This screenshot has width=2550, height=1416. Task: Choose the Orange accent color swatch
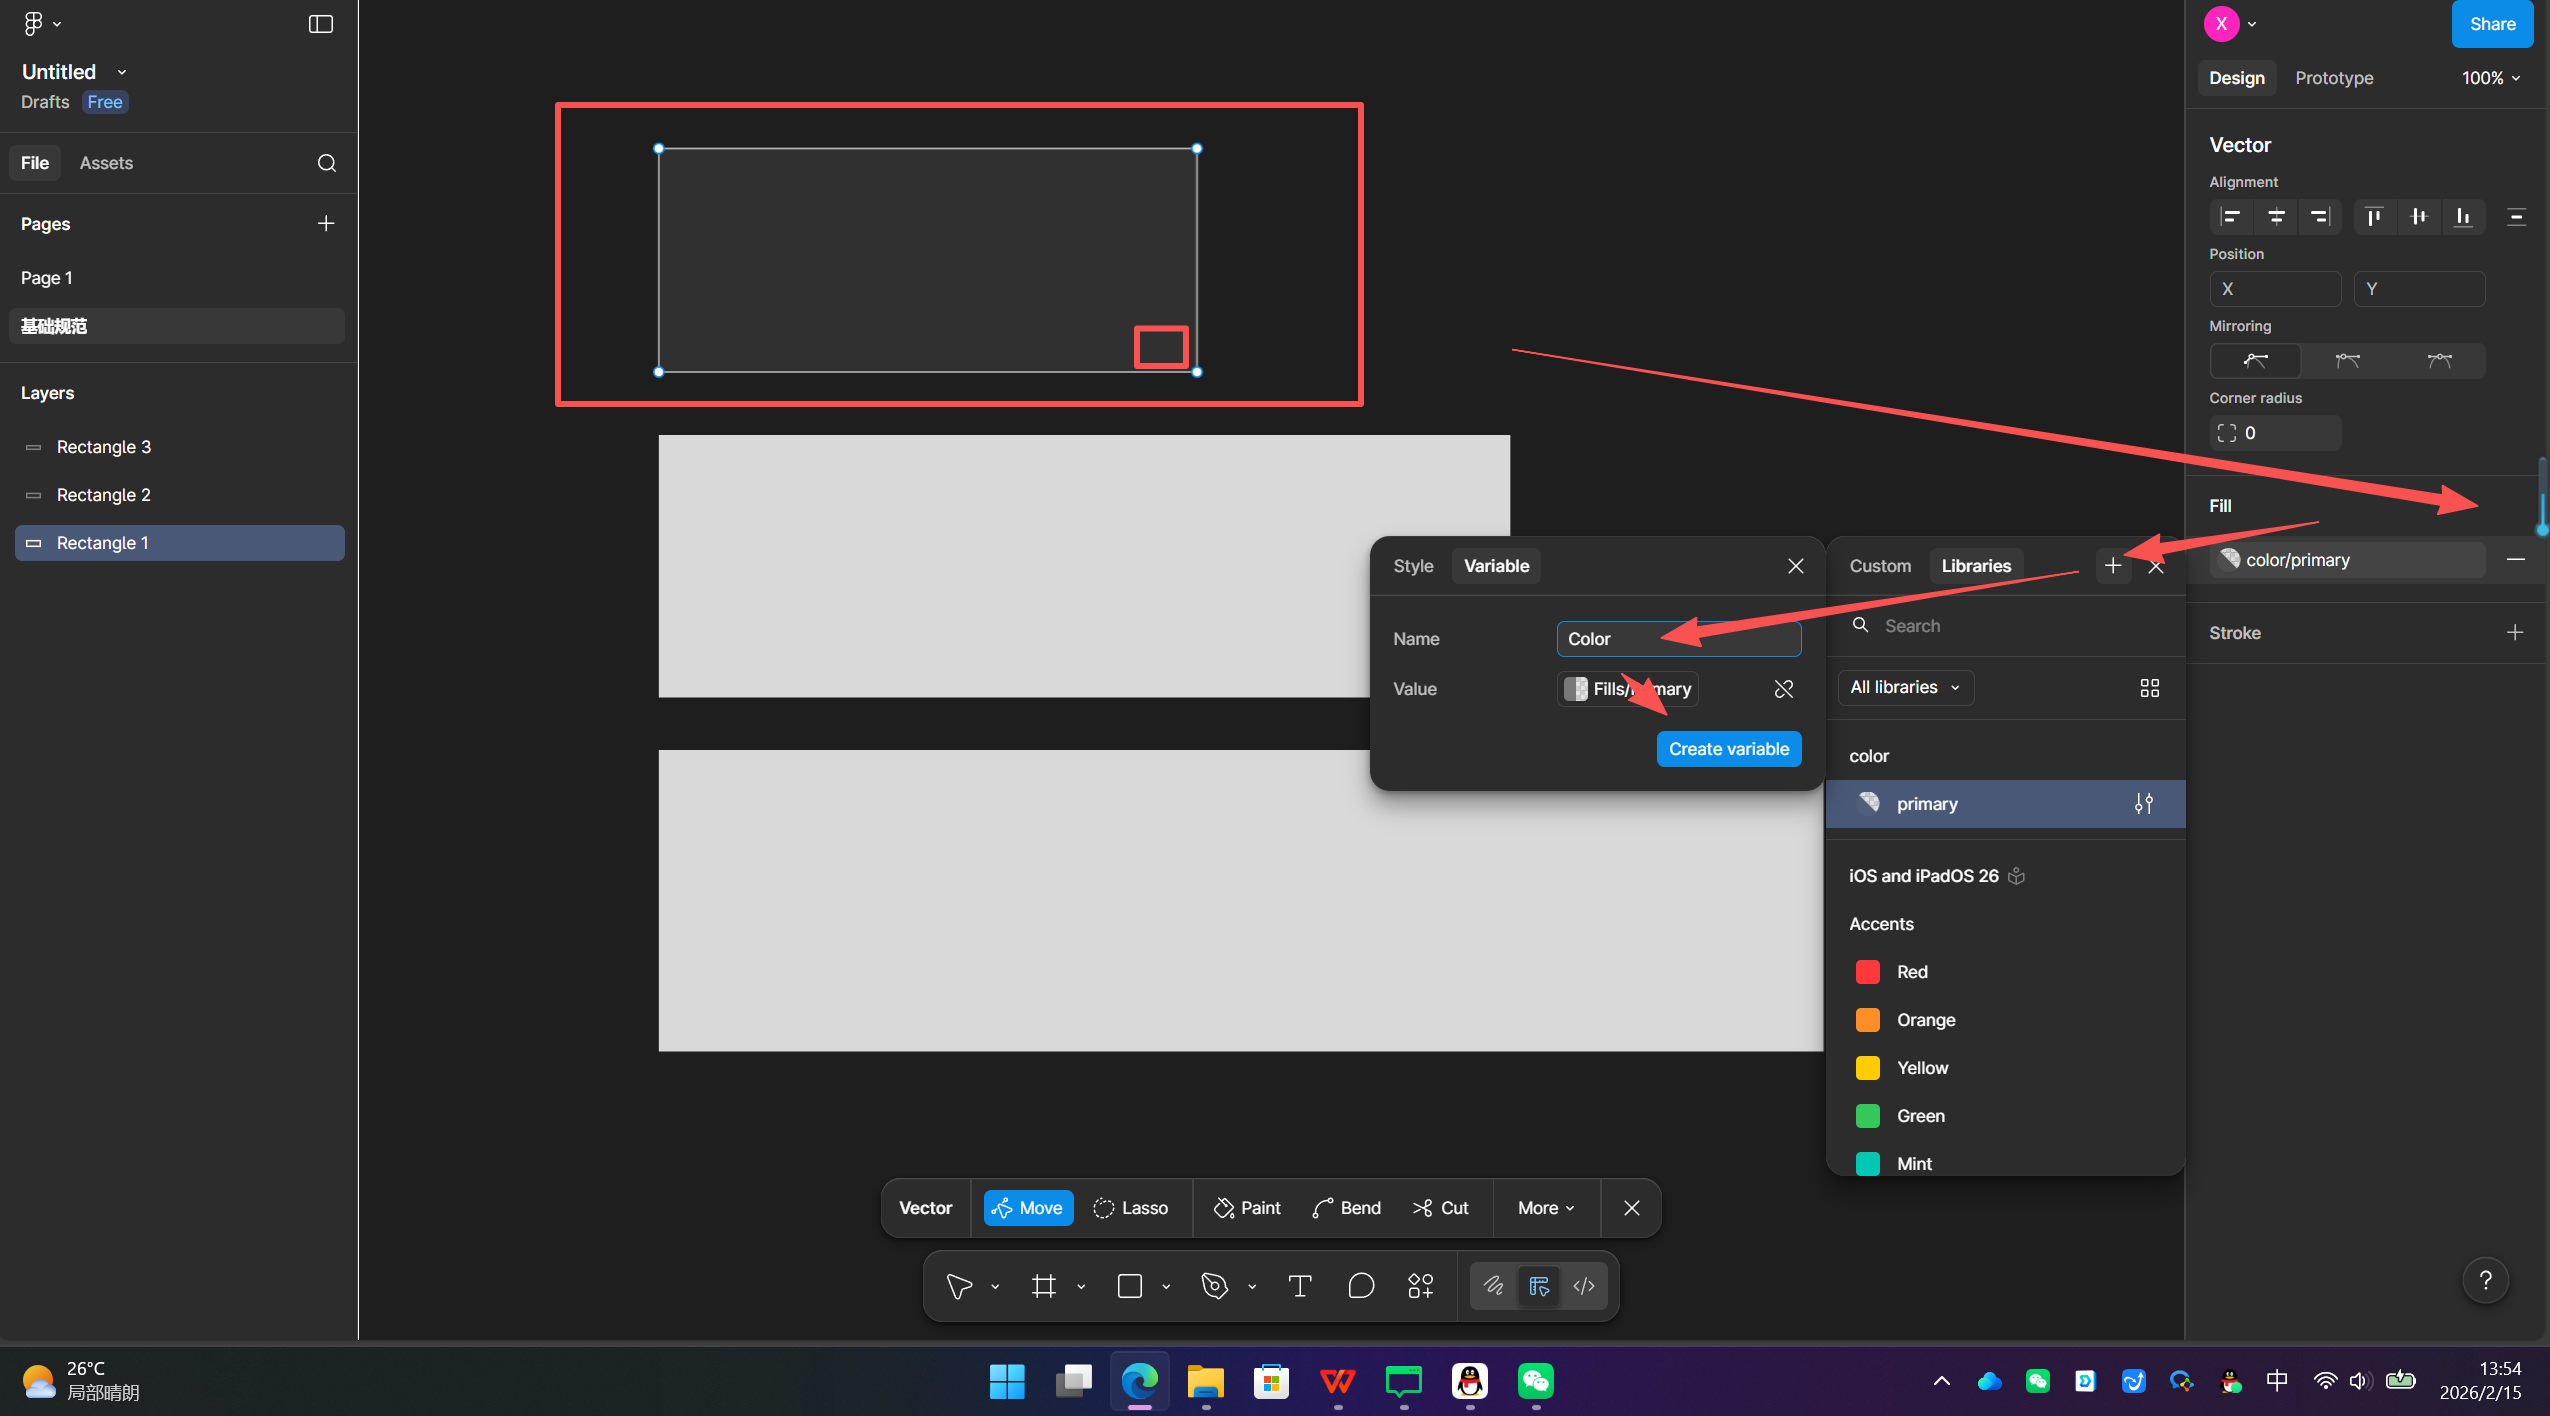pos(1867,1020)
